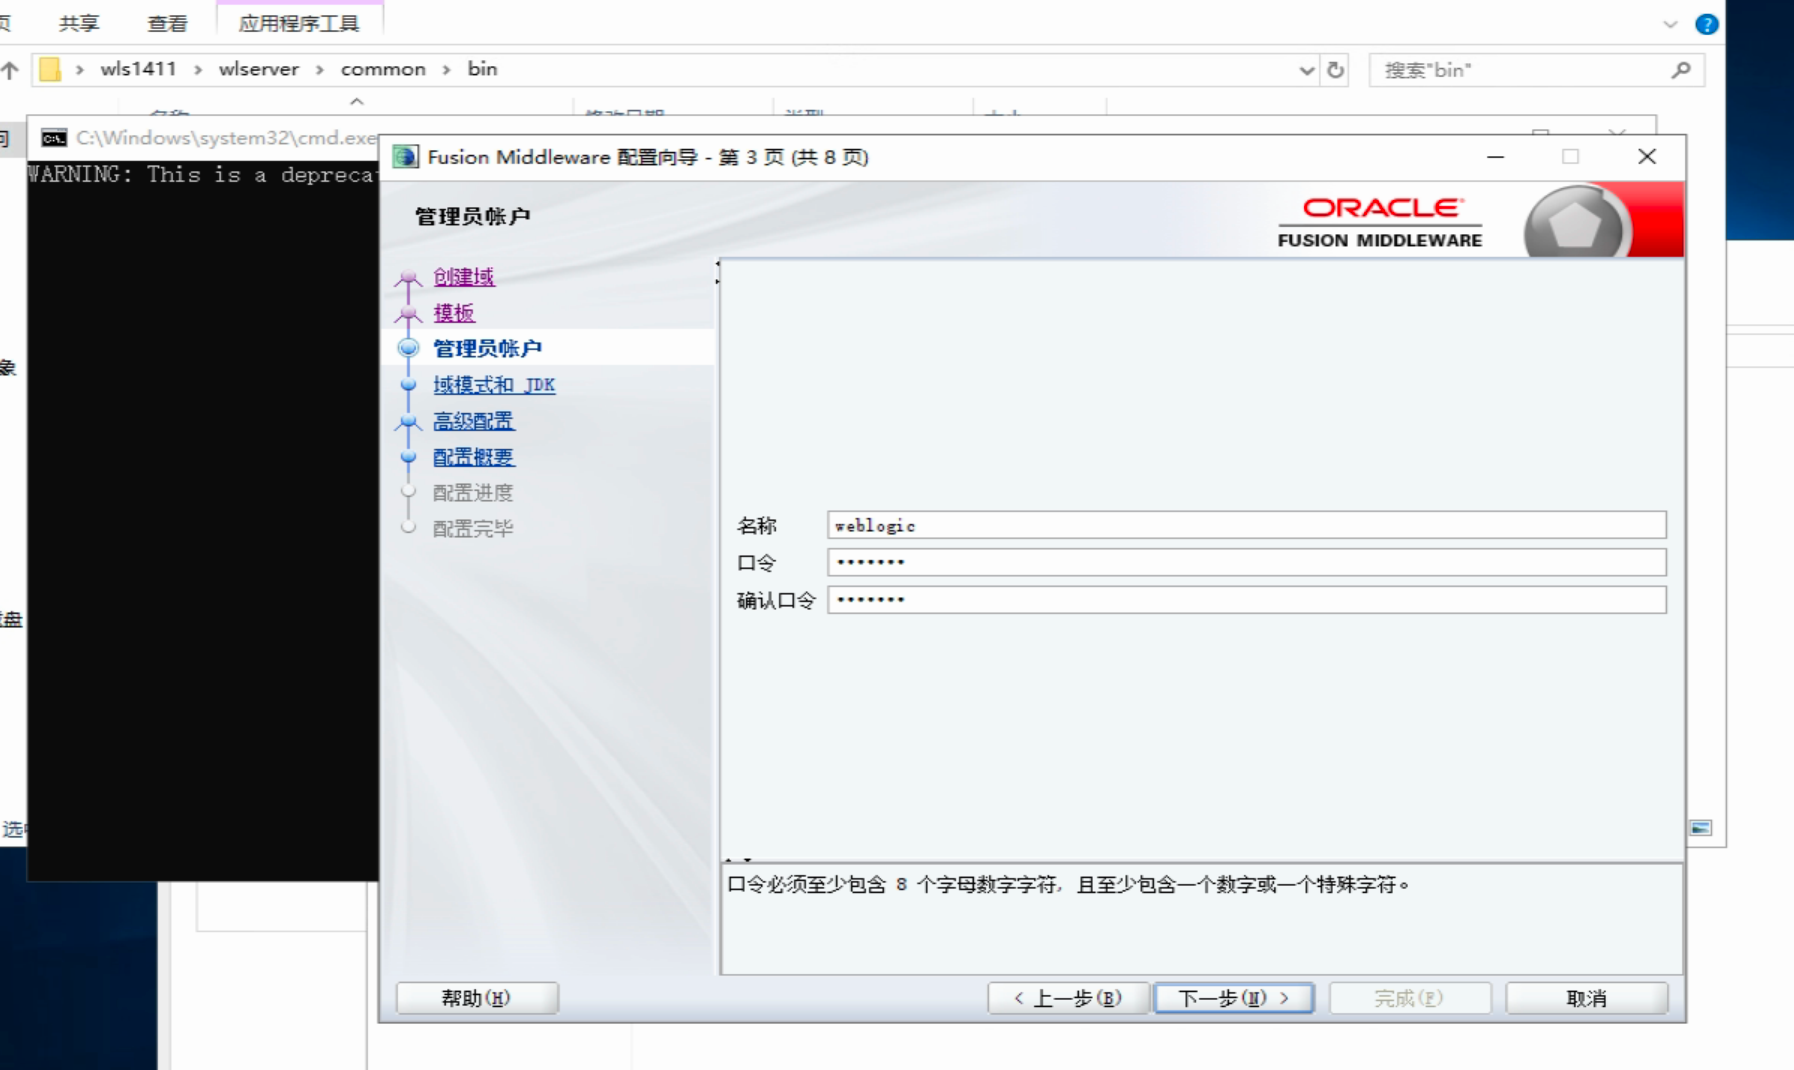Click the 确认口令 confirm password field
Image resolution: width=1794 pixels, height=1070 pixels.
[x=1246, y=600]
